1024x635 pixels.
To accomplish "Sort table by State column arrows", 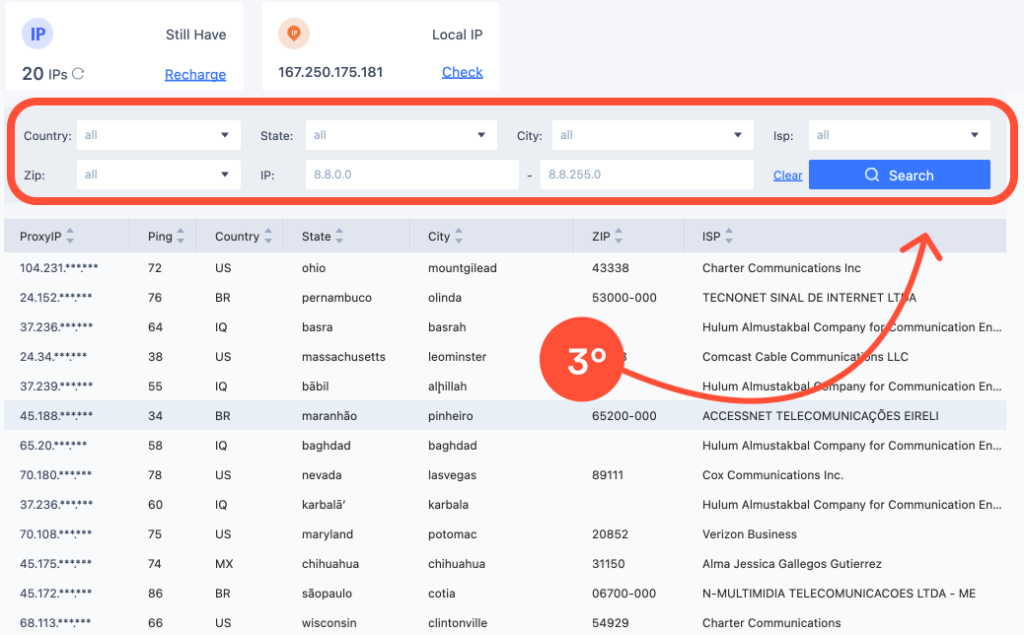I will 340,237.
